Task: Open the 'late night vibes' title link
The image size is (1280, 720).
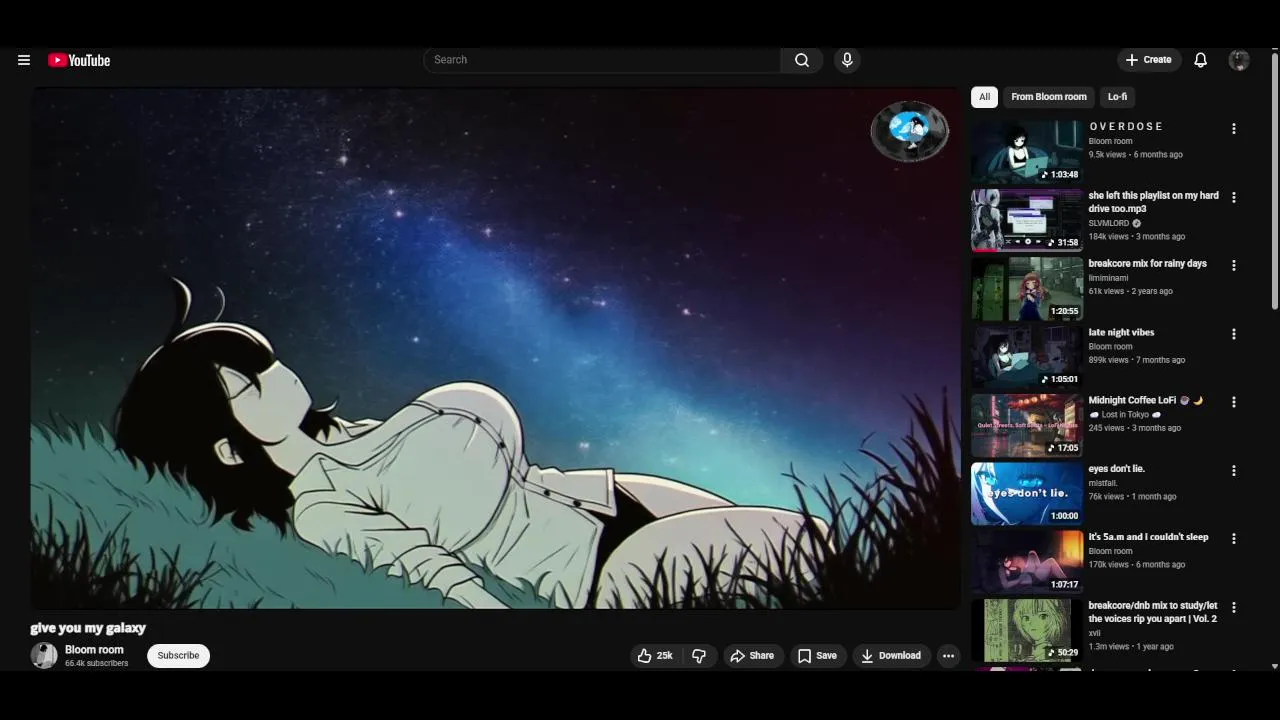Action: tap(1121, 332)
